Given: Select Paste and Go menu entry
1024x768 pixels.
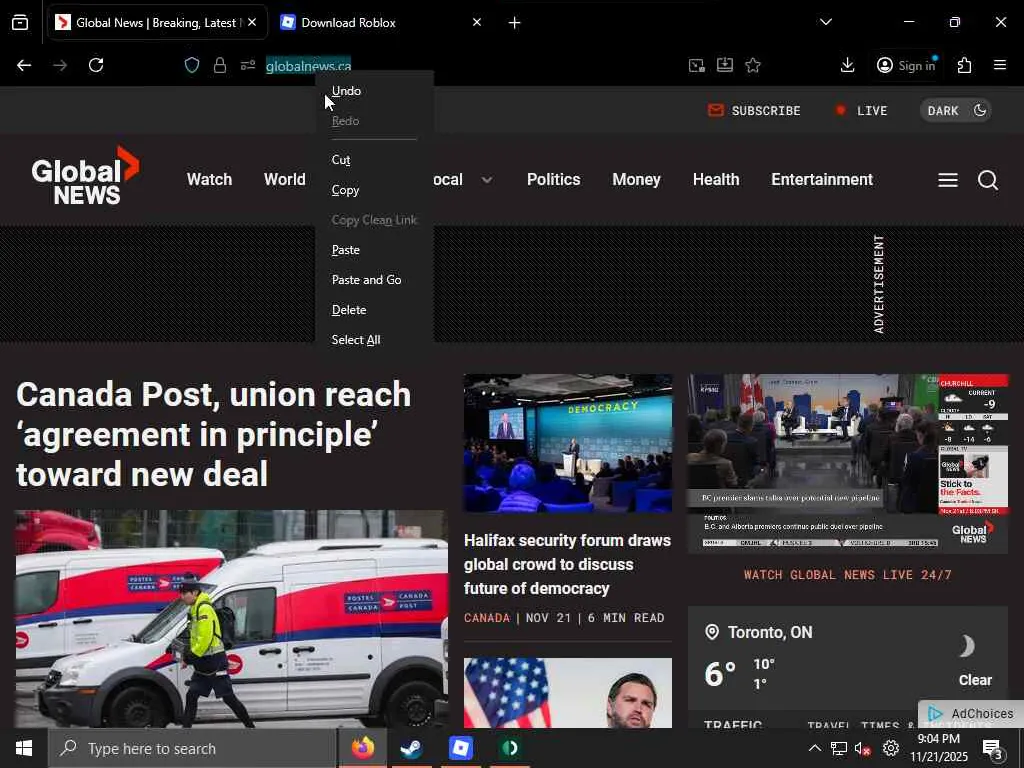Looking at the screenshot, I should click(x=374, y=280).
